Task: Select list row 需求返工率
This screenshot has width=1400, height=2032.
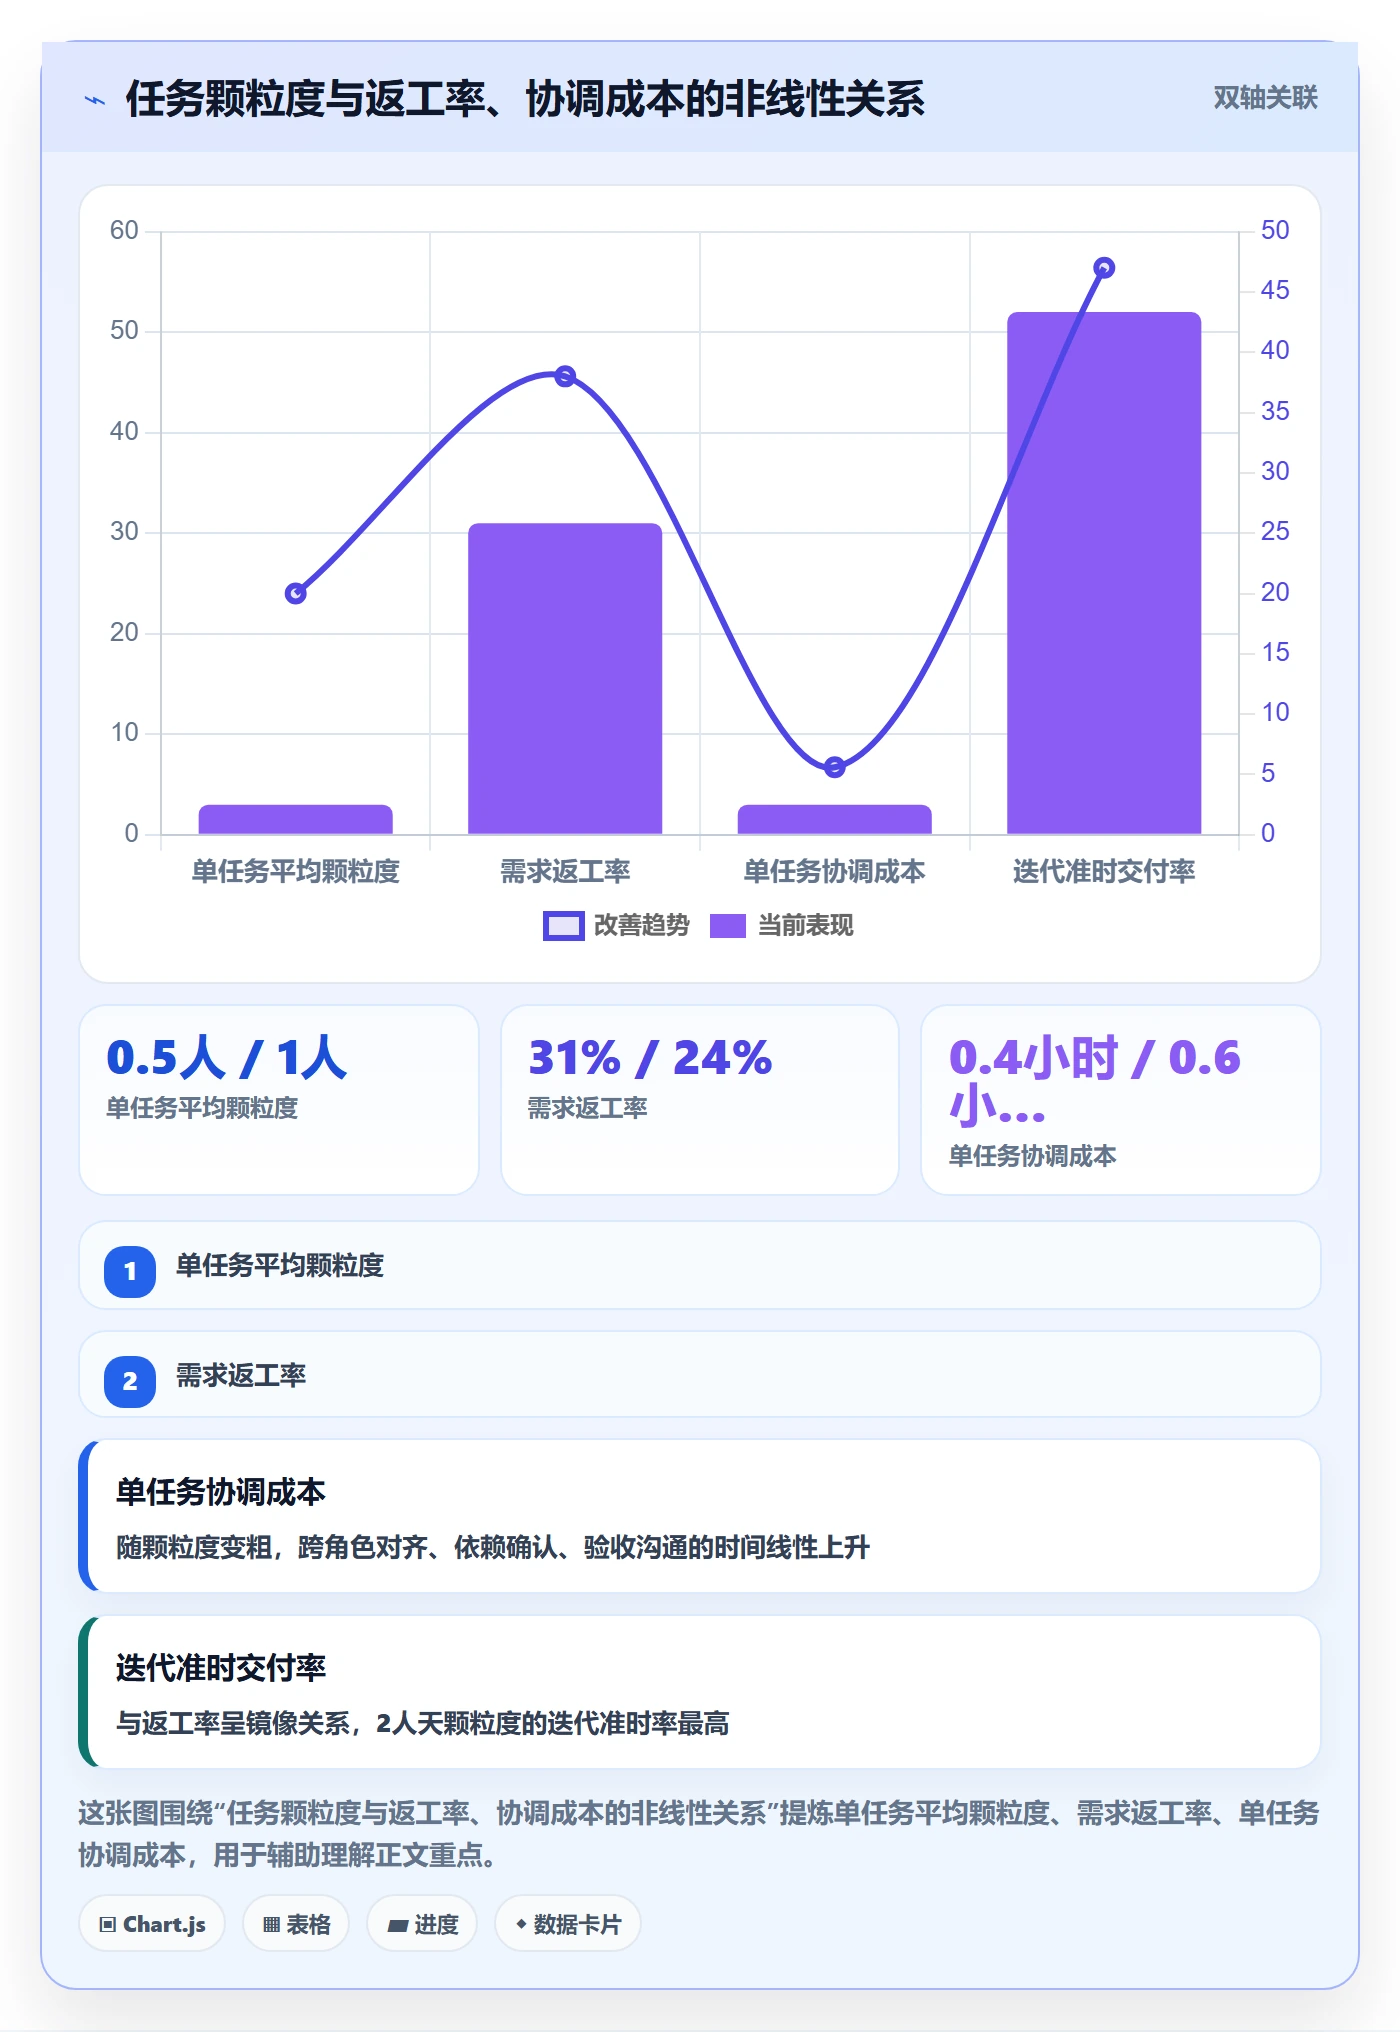Action: point(700,1375)
